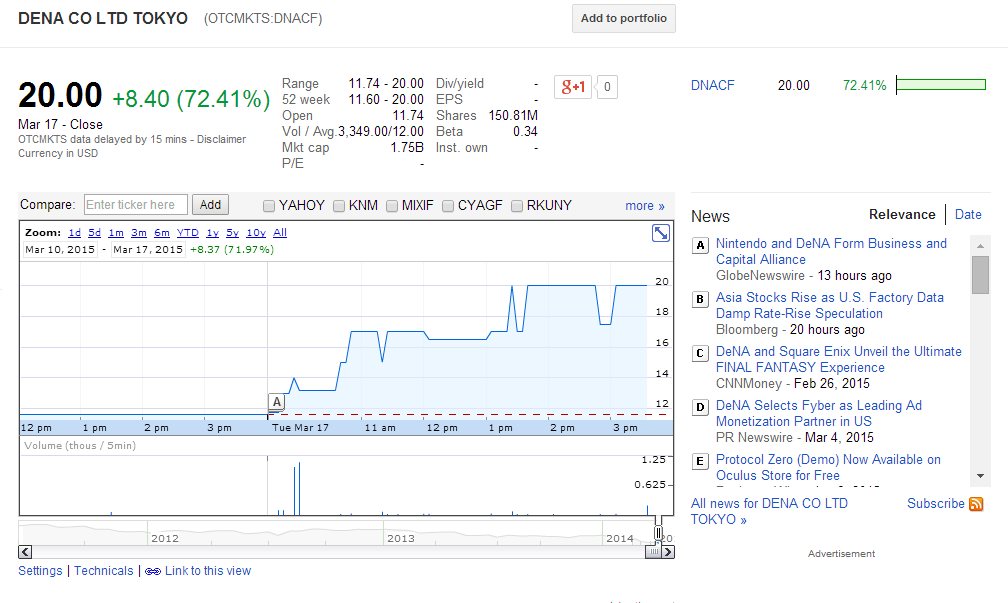
Task: Click the RSS subscribe feed icon
Action: pos(976,504)
